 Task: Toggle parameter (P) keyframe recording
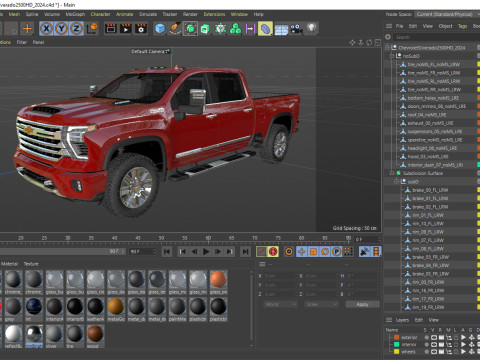[x=337, y=251]
